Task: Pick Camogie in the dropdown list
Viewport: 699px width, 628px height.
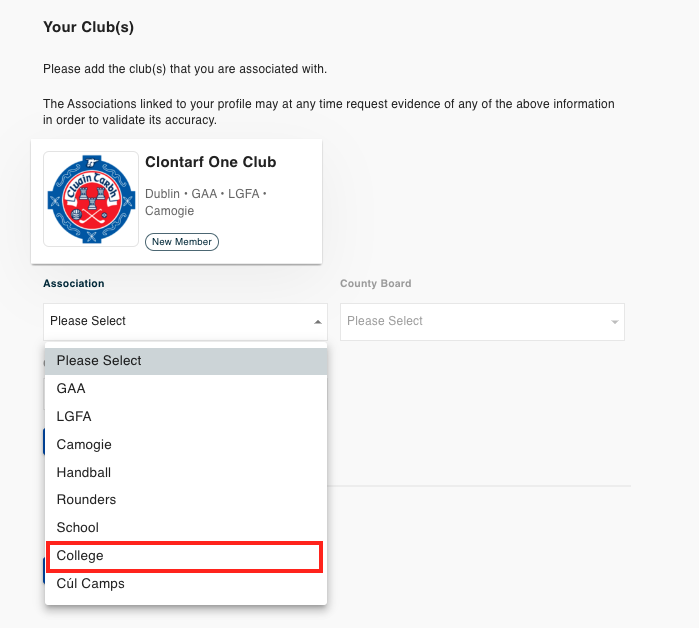Action: [186, 444]
